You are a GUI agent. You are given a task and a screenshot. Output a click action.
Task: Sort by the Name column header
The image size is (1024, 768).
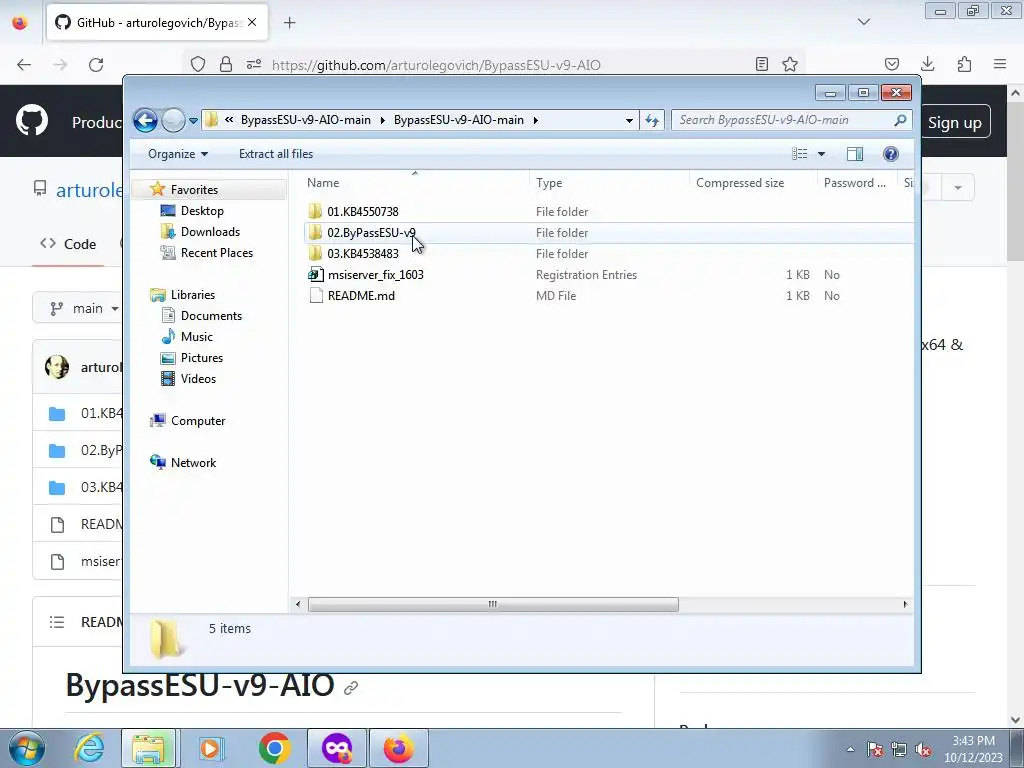415,184
